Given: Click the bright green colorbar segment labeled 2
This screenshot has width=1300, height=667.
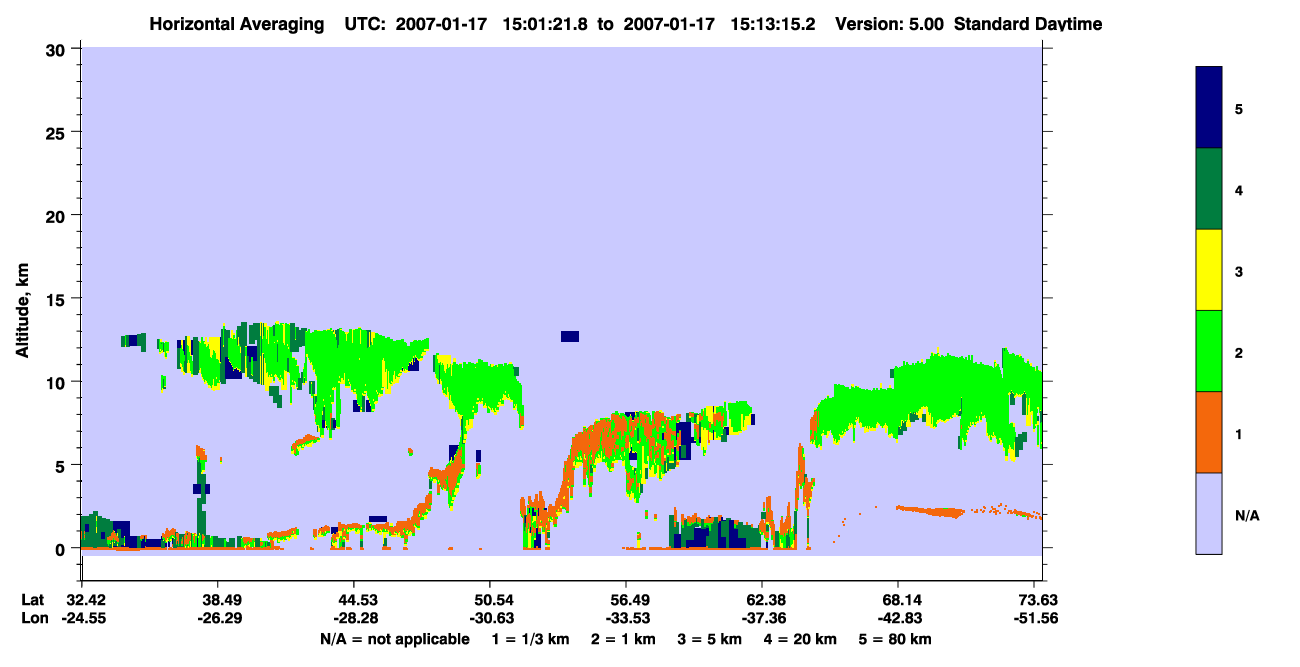Looking at the screenshot, I should tap(1209, 351).
